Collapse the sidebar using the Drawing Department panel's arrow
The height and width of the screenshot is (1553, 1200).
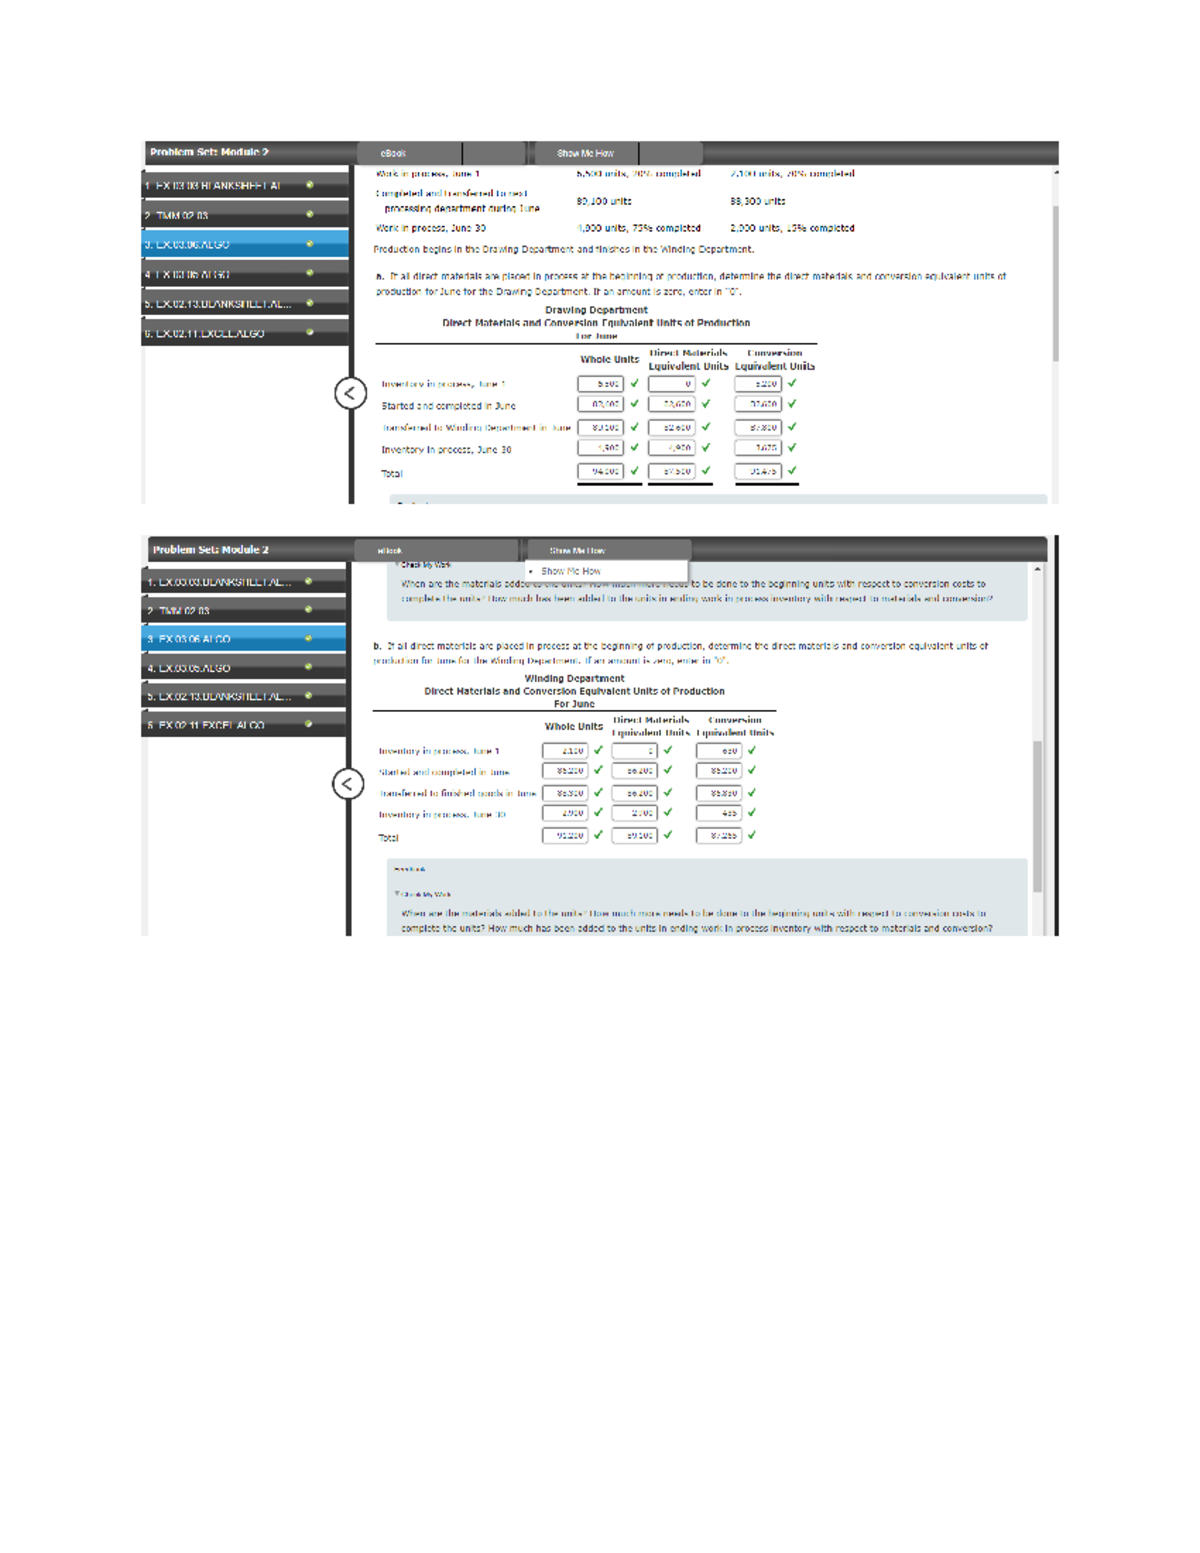point(349,393)
